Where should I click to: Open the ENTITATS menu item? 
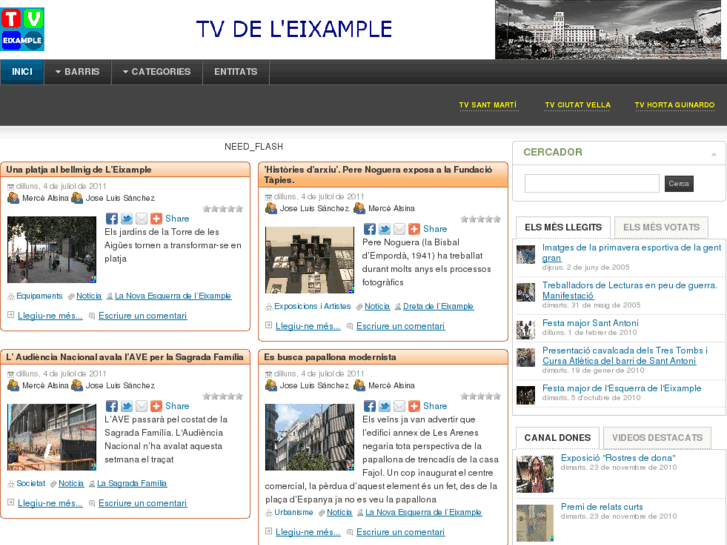coord(236,72)
